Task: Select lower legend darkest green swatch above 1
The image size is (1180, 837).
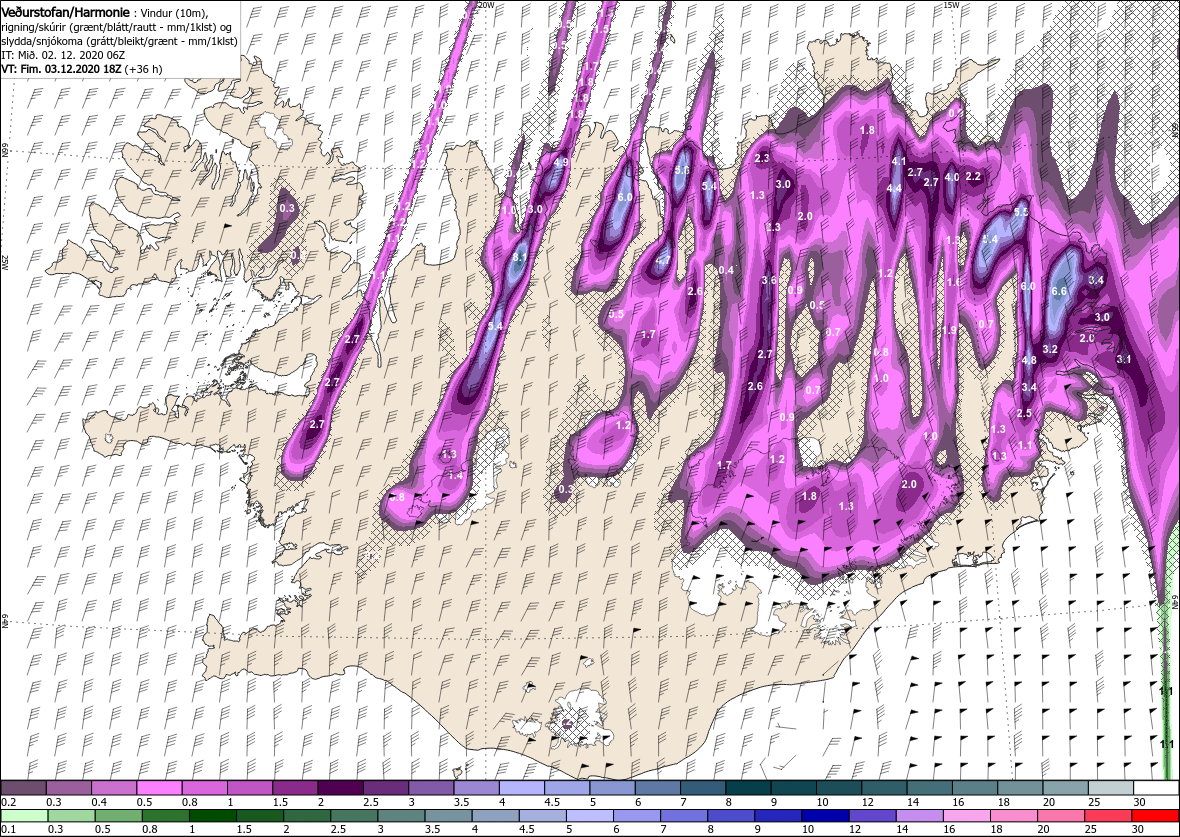Action: tap(212, 816)
